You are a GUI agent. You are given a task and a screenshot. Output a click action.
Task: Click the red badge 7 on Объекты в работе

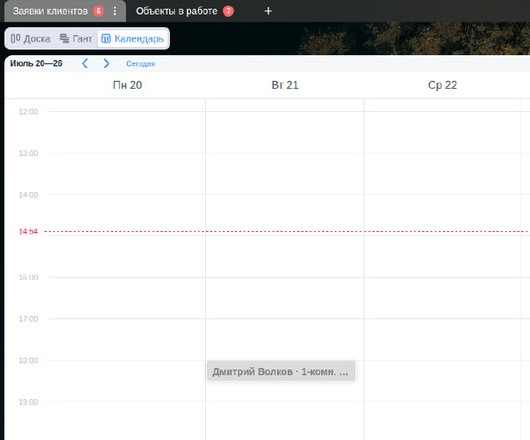tap(228, 11)
